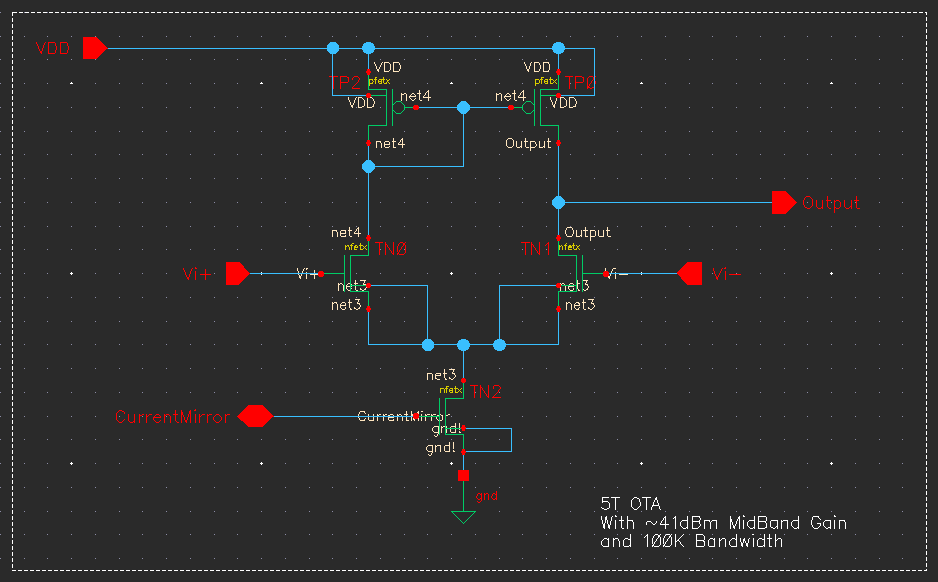938x582 pixels.
Task: Click the pfetx label on TP2
Action: pyautogui.click(x=379, y=81)
